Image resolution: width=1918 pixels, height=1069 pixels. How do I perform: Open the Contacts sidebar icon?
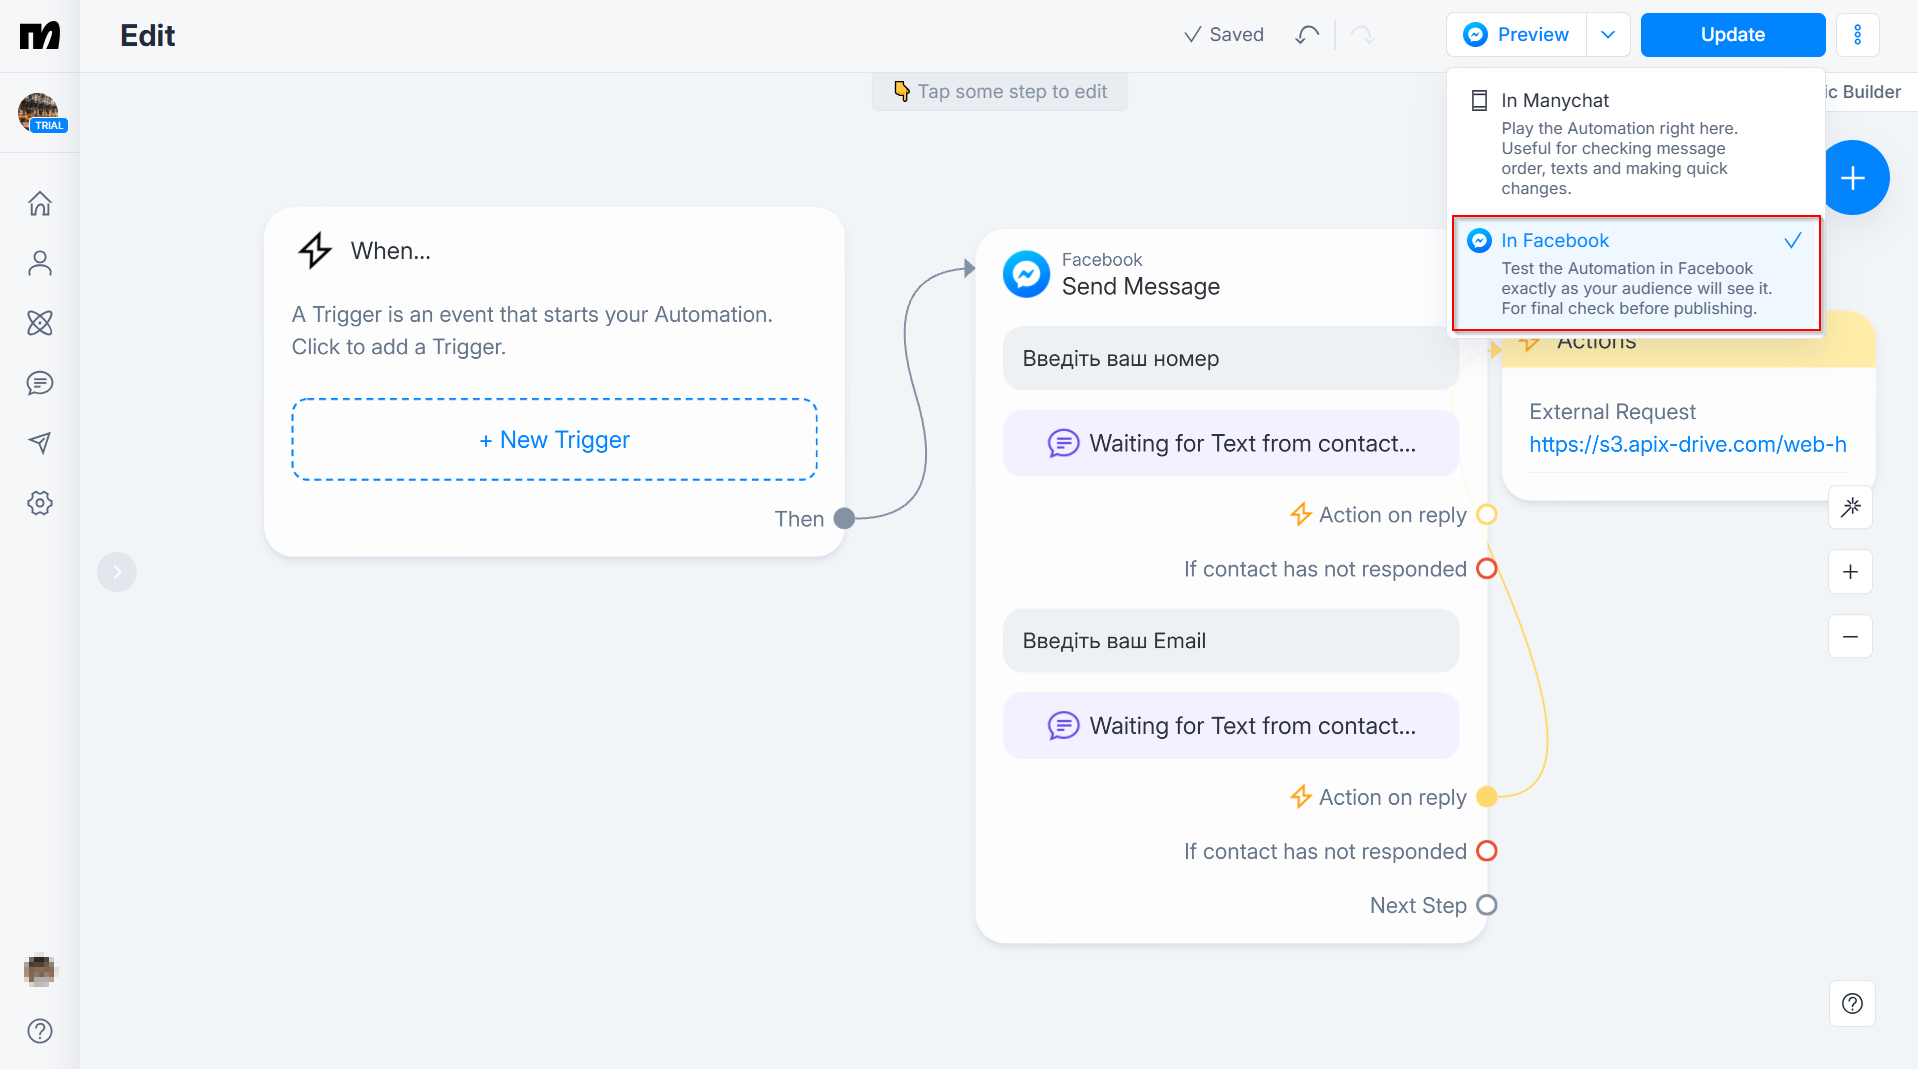[40, 263]
